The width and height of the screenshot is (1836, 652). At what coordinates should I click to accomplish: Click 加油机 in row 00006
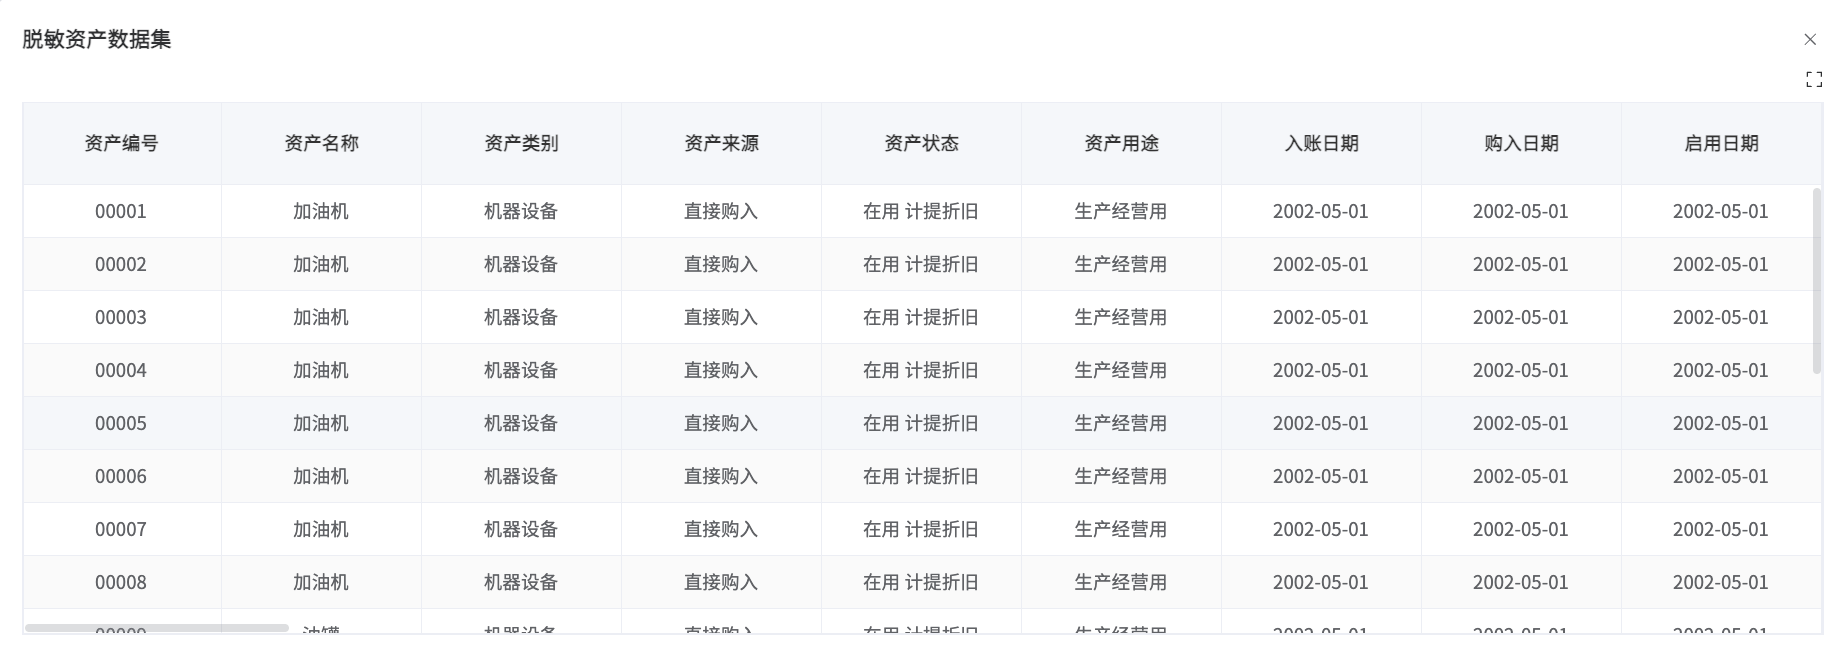[x=321, y=477]
